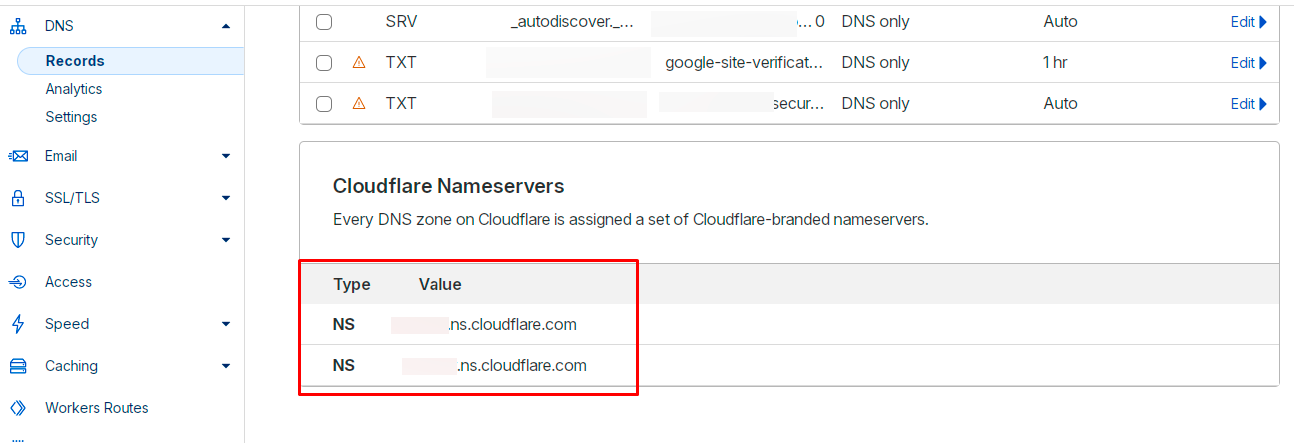
Task: Open the DNS Analytics page
Action: click(73, 89)
